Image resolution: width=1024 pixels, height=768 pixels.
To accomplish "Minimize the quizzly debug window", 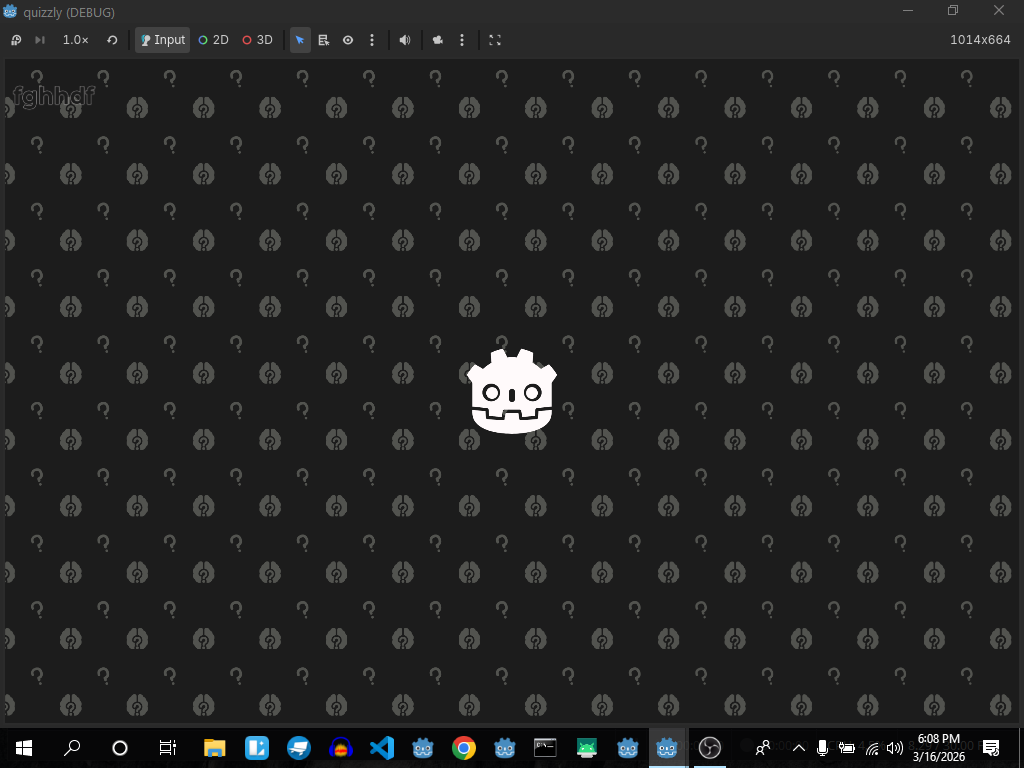I will [908, 10].
